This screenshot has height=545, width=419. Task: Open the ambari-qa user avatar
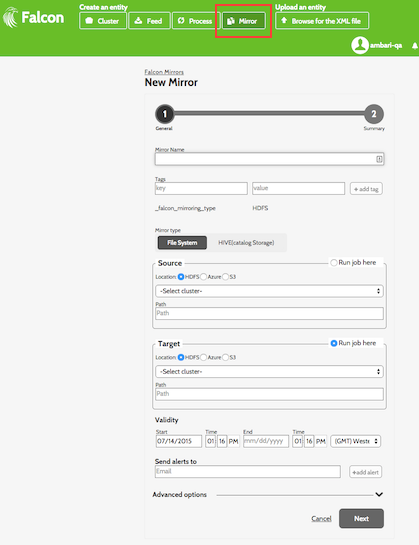point(360,45)
